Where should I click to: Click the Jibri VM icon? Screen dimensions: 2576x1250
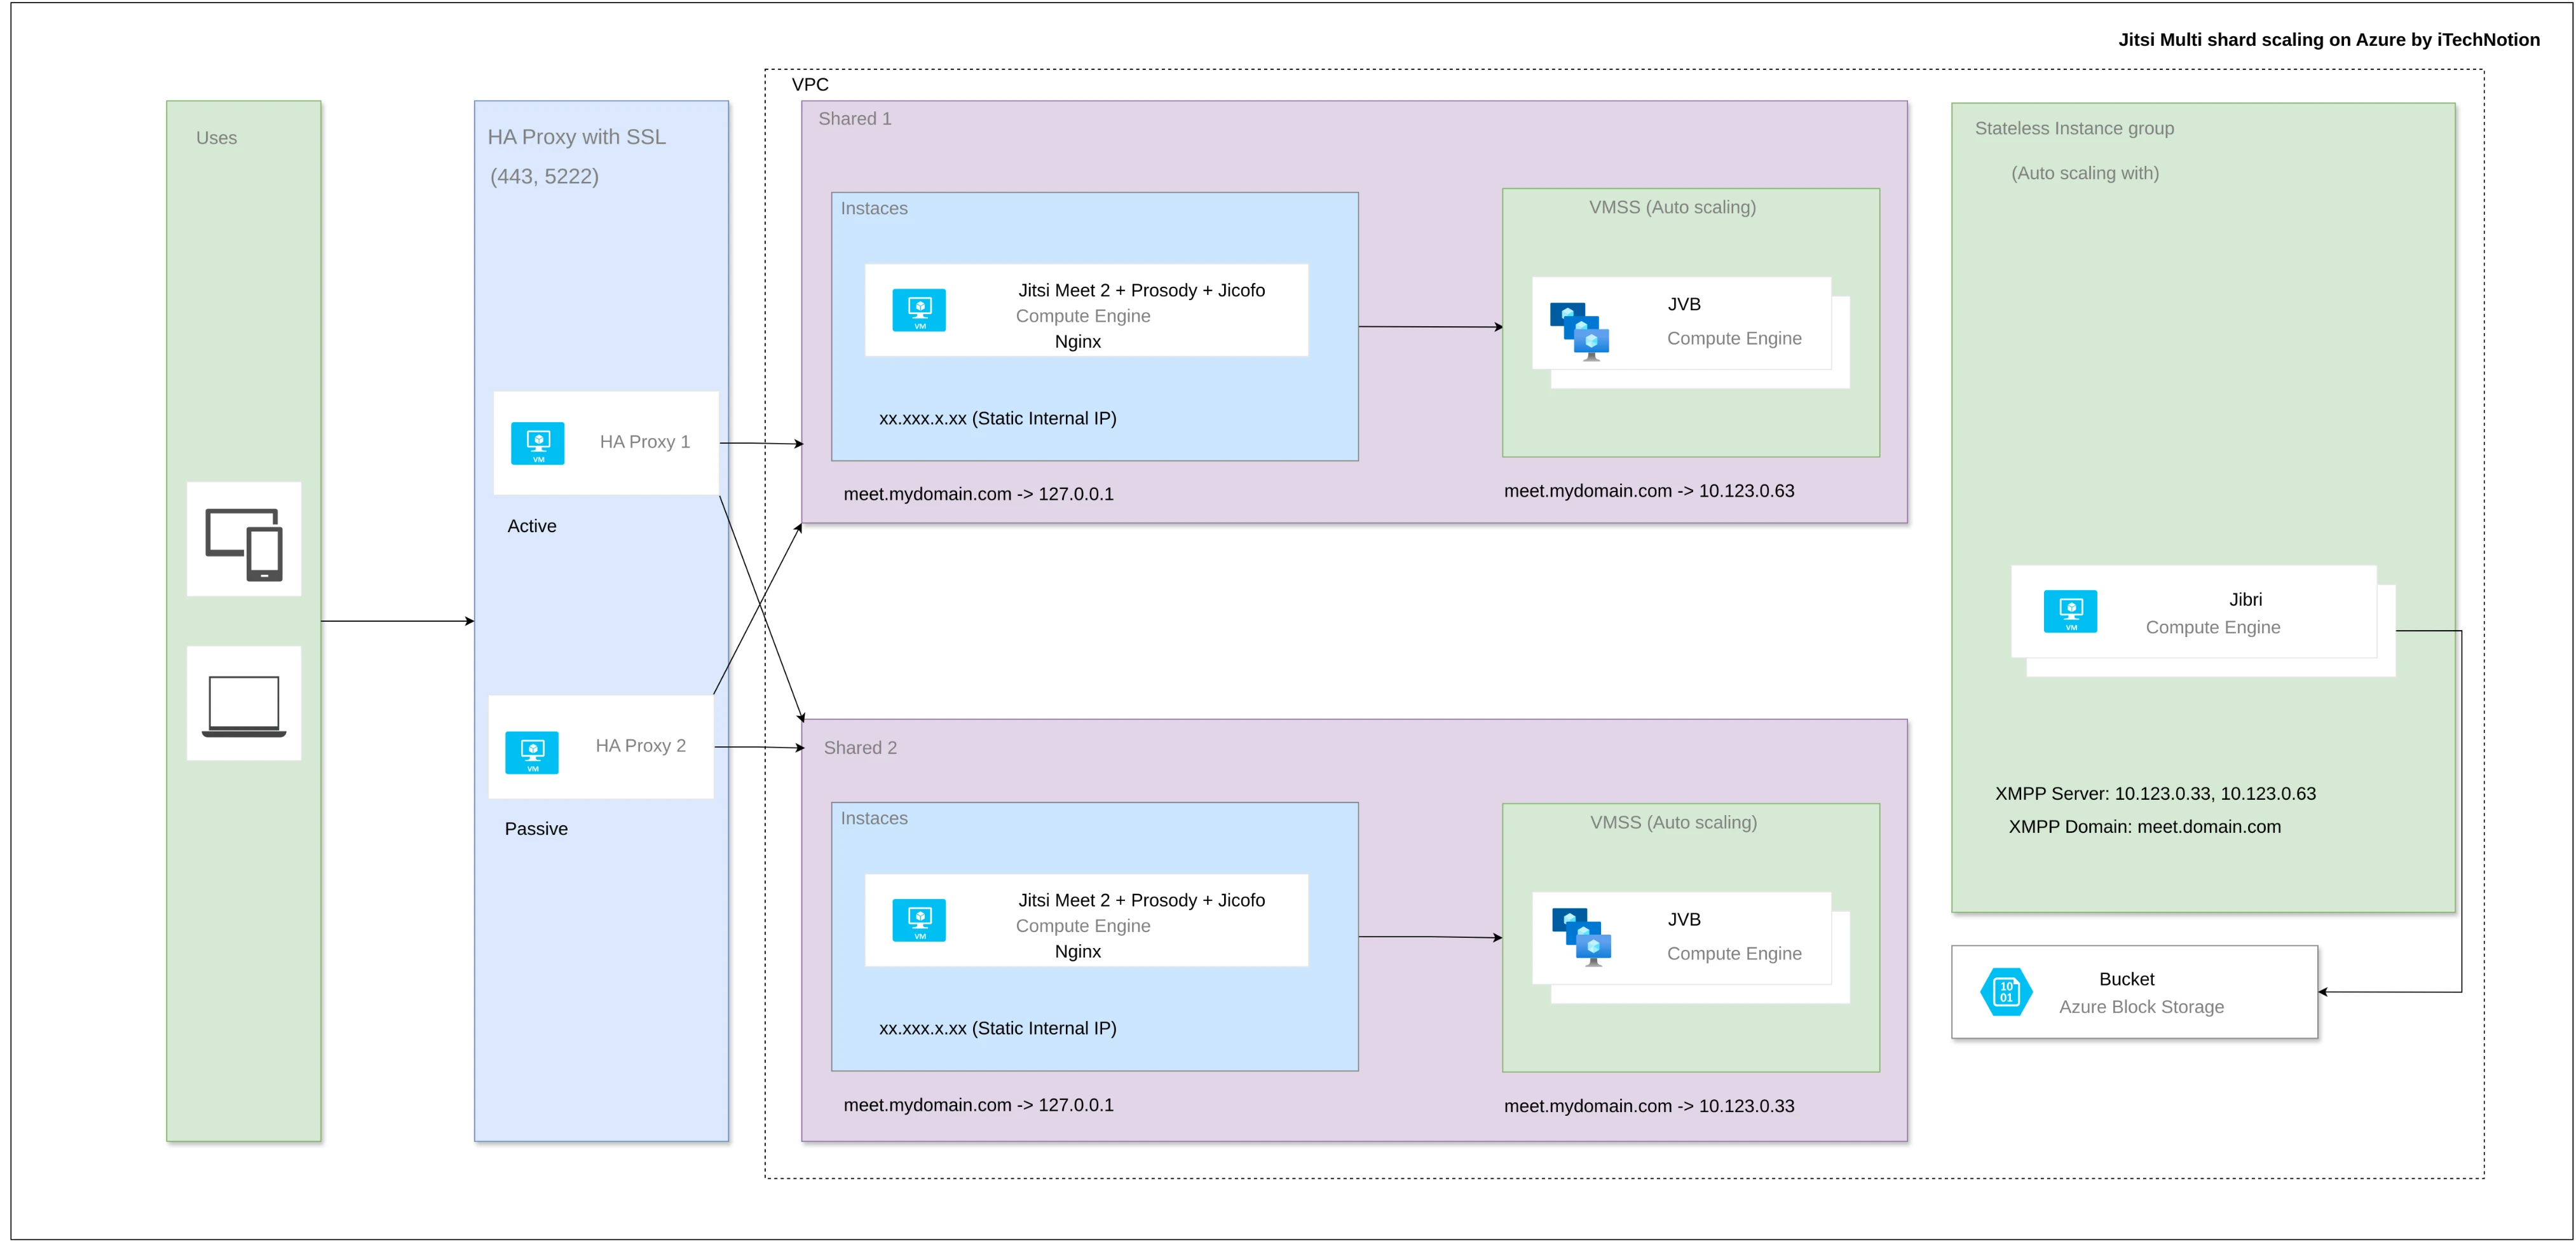click(2070, 612)
